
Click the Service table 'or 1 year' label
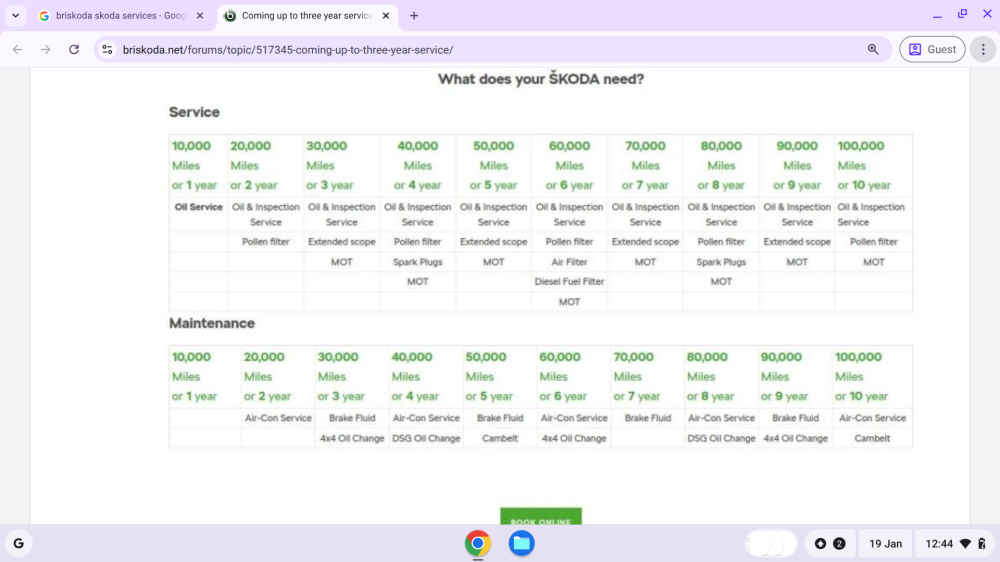point(195,186)
